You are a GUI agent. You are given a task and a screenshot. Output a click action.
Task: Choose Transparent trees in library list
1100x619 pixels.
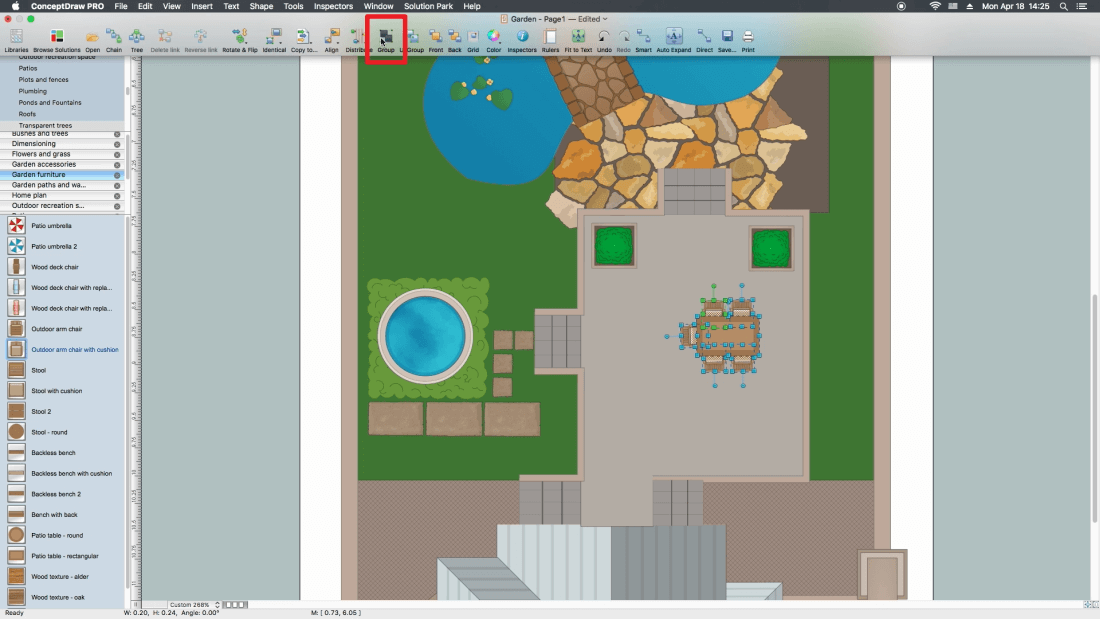[x=45, y=126]
